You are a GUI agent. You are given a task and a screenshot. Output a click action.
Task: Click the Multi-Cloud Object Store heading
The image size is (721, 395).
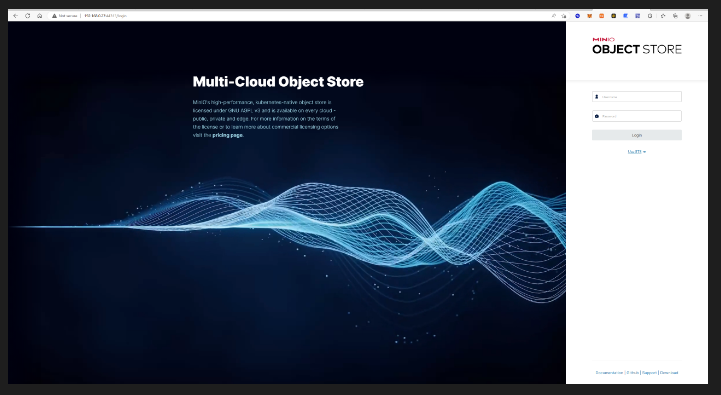click(278, 82)
